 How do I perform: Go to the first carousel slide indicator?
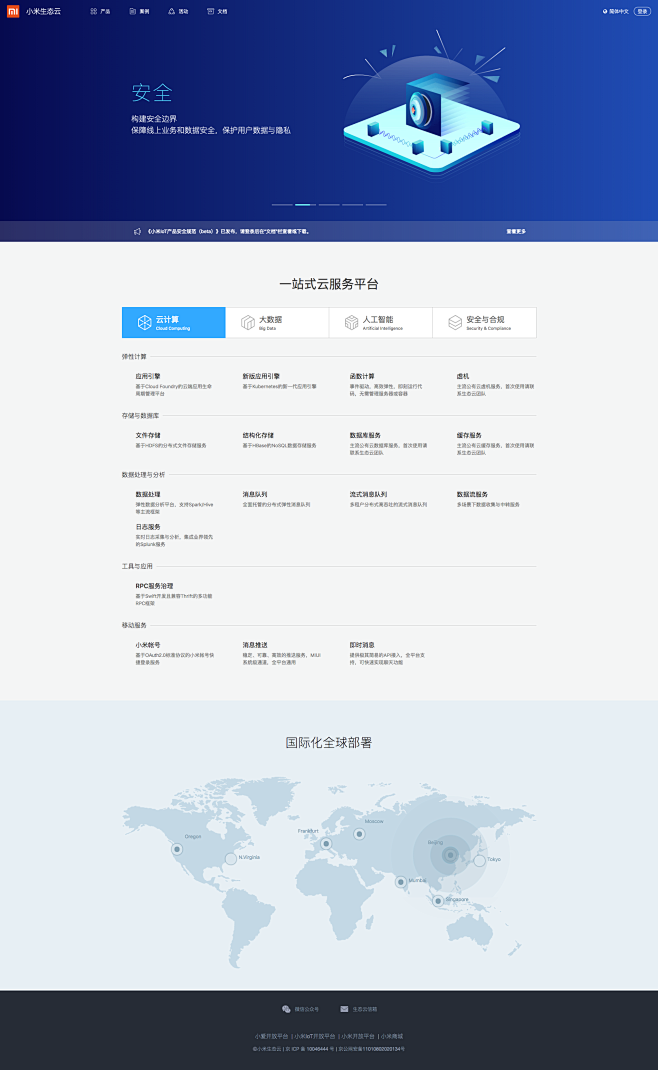pos(282,205)
